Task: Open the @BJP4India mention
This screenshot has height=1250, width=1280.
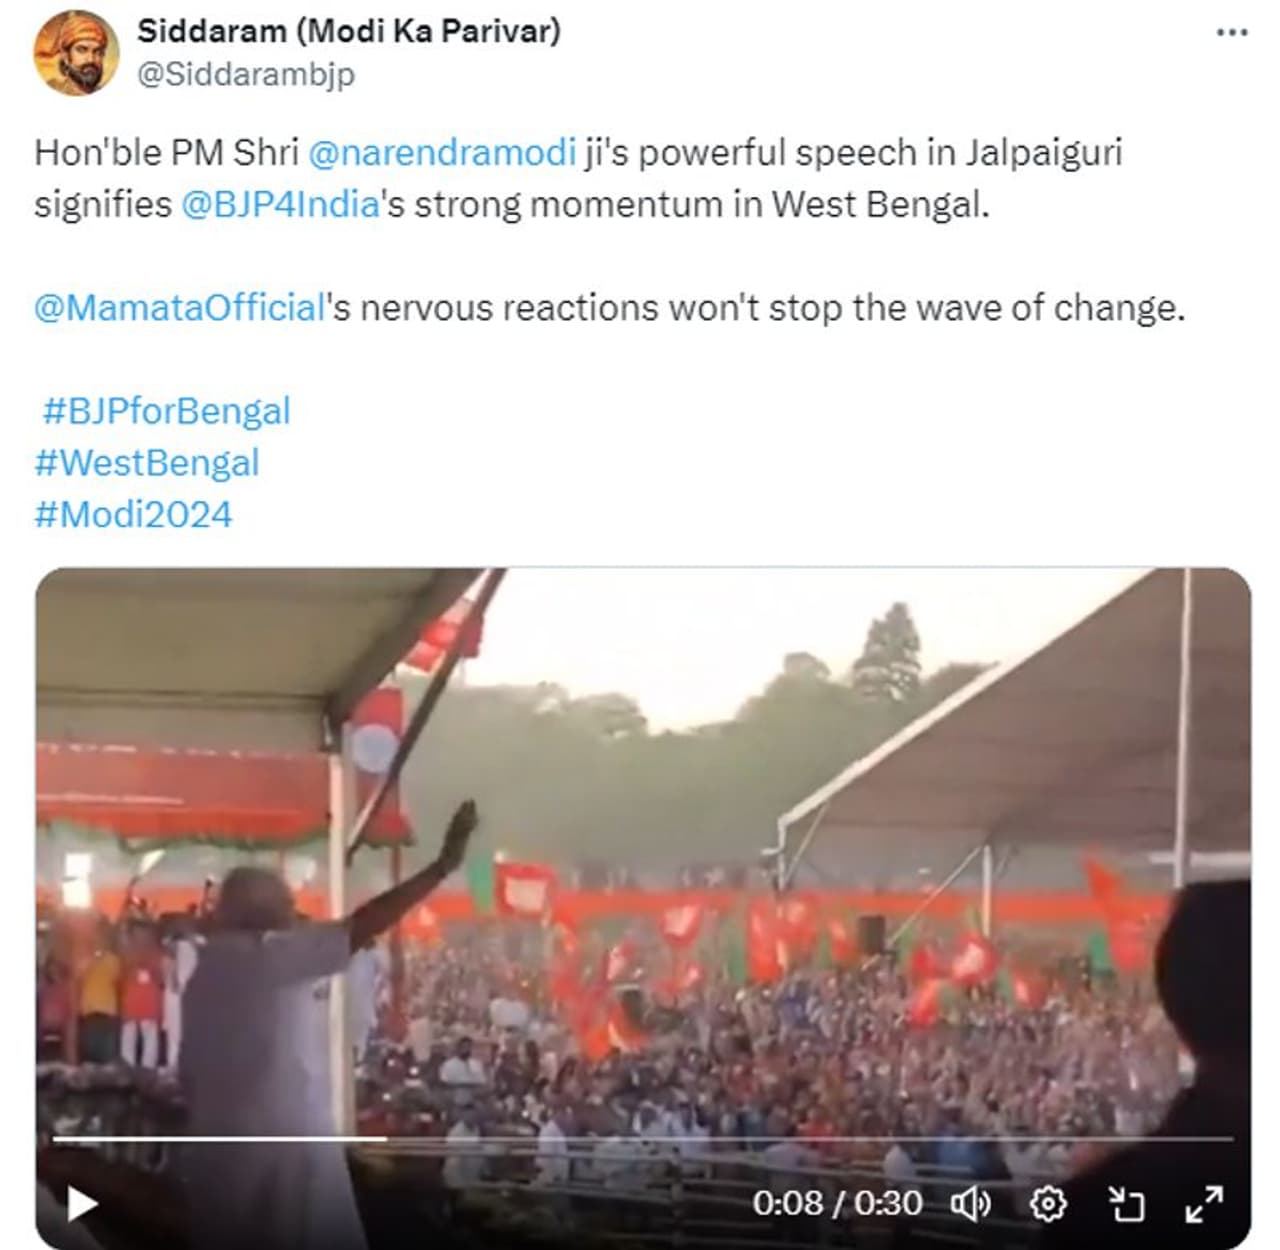Action: pos(280,205)
